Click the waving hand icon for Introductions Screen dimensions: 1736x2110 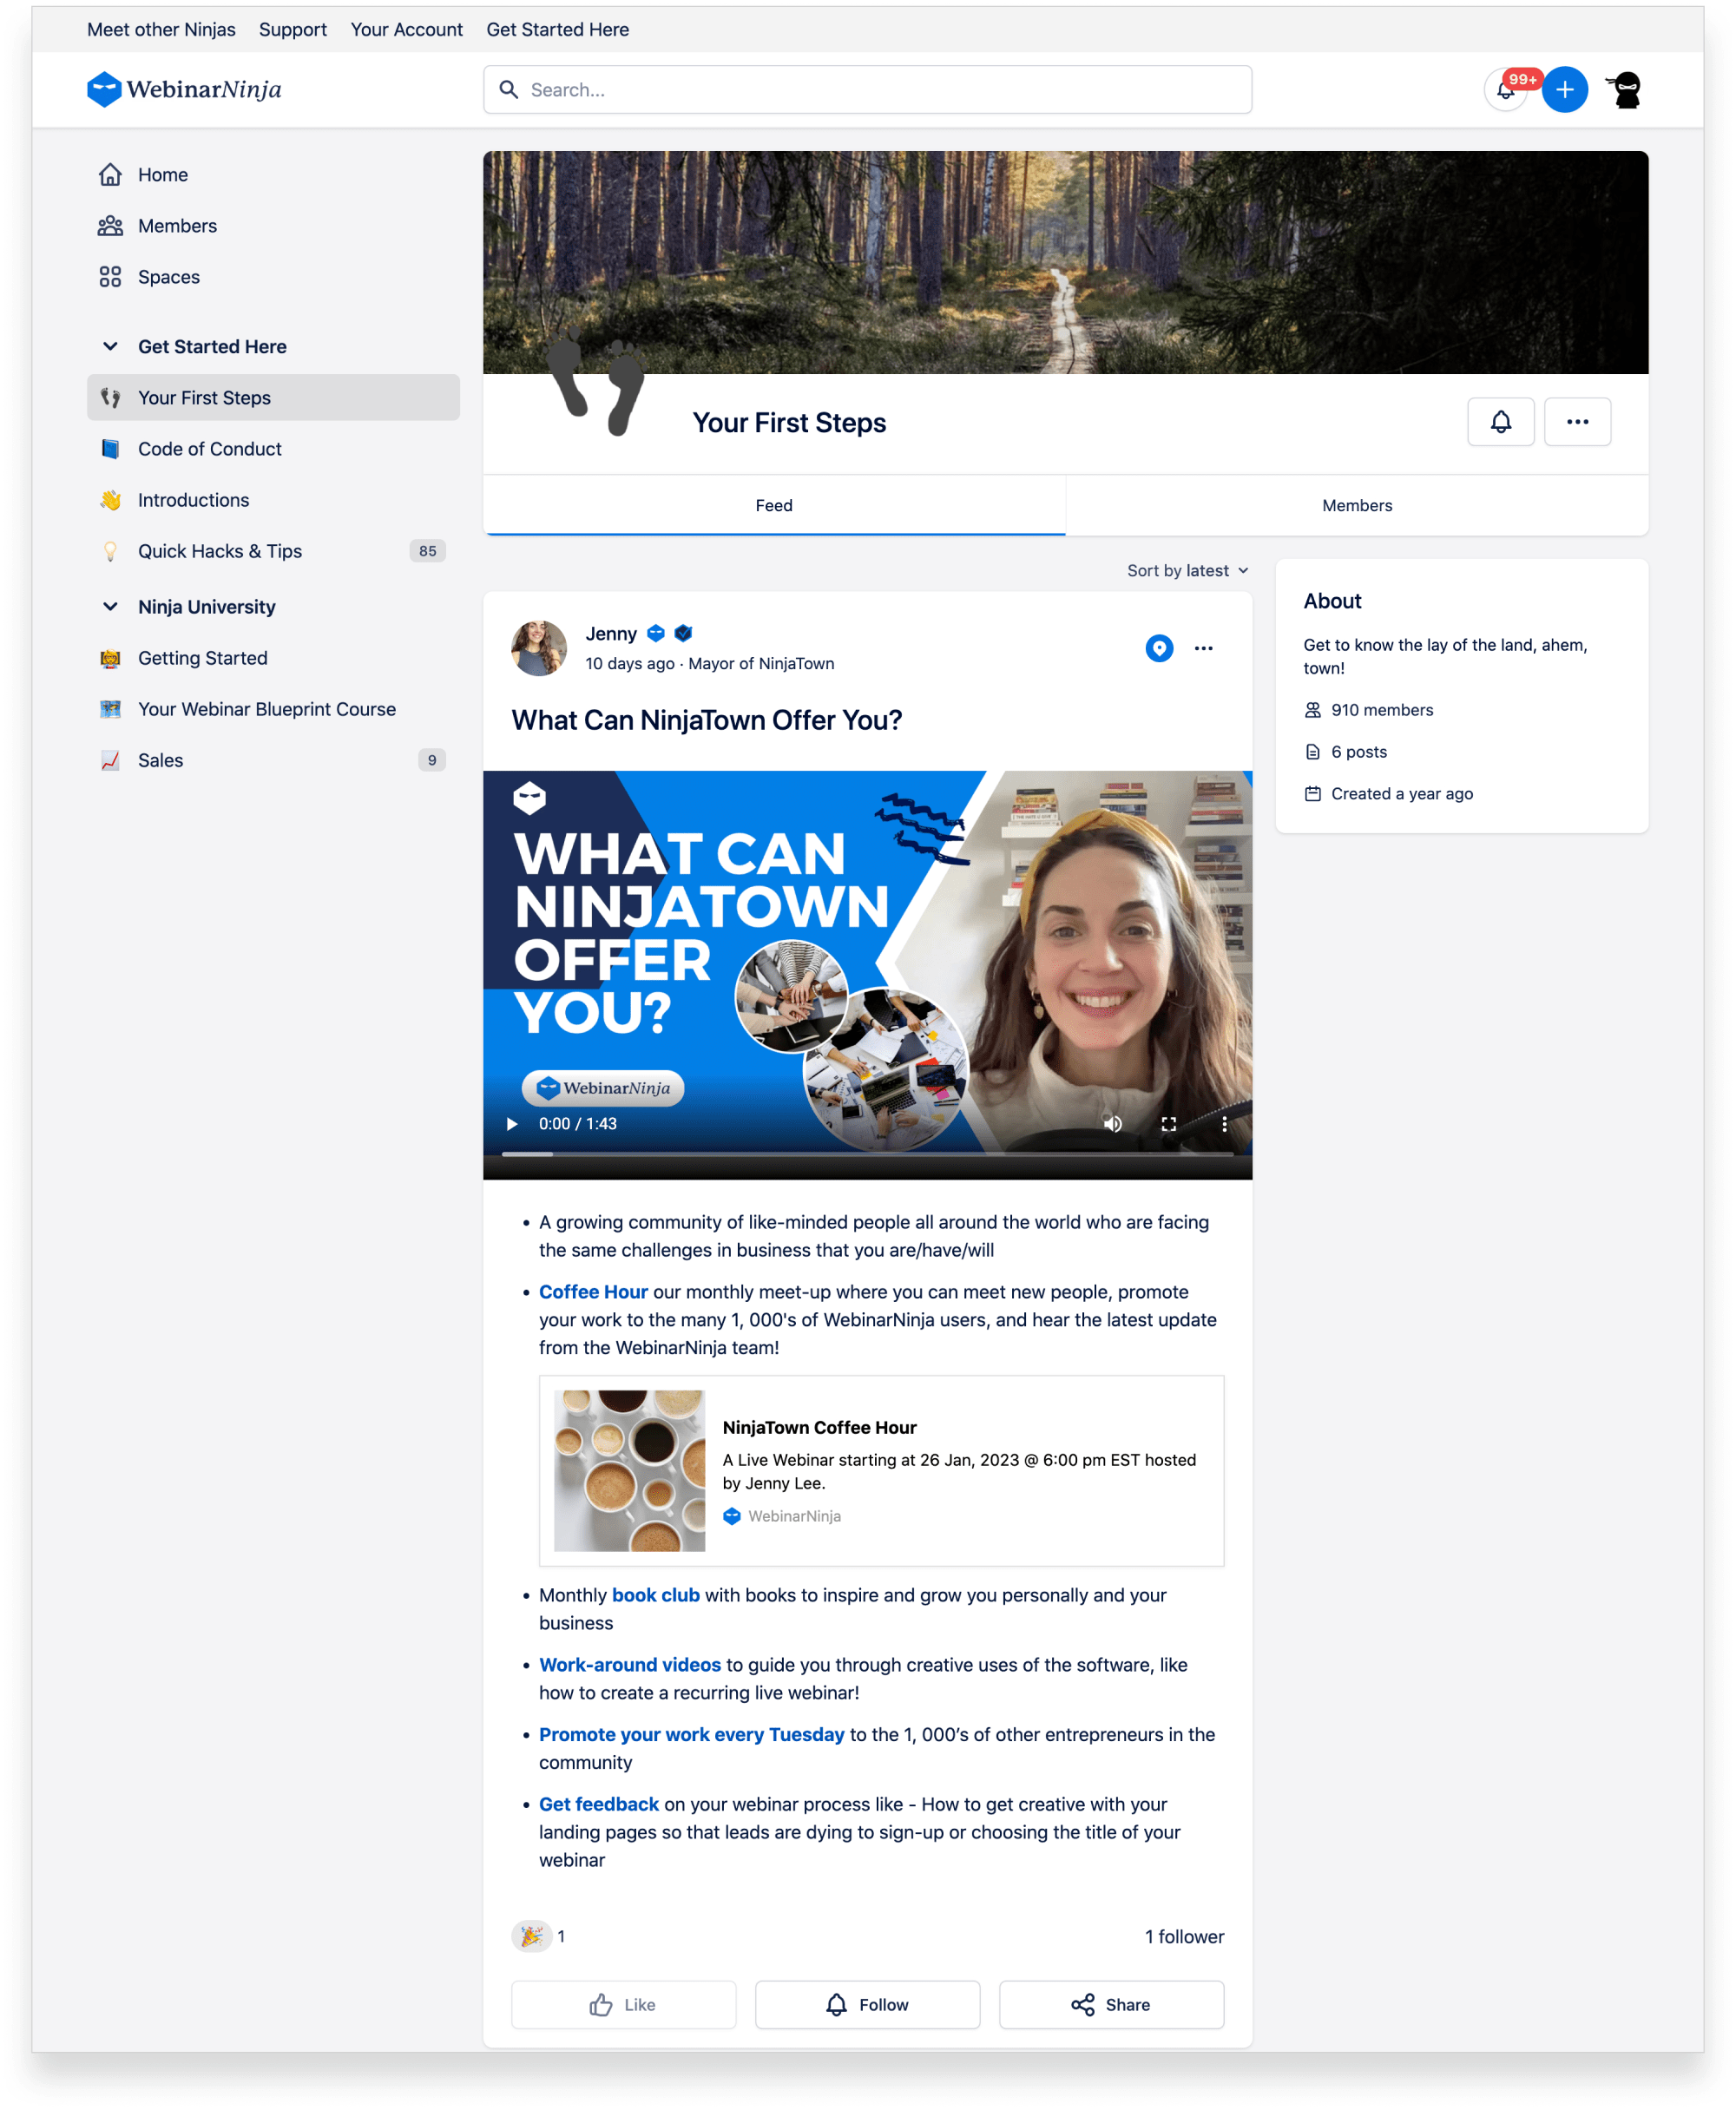110,500
